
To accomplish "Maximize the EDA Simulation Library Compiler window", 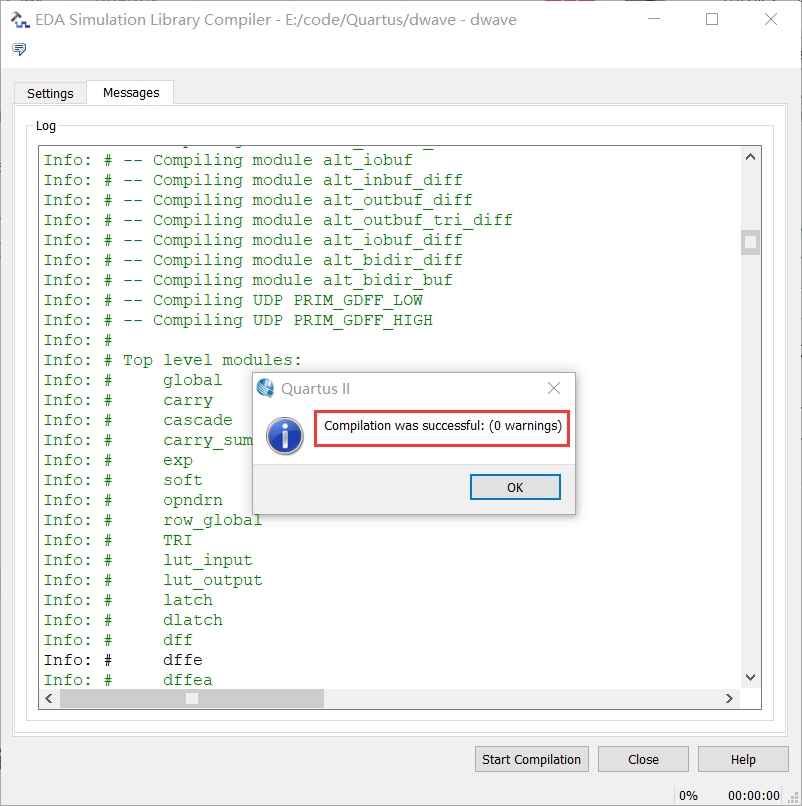I will click(712, 19).
